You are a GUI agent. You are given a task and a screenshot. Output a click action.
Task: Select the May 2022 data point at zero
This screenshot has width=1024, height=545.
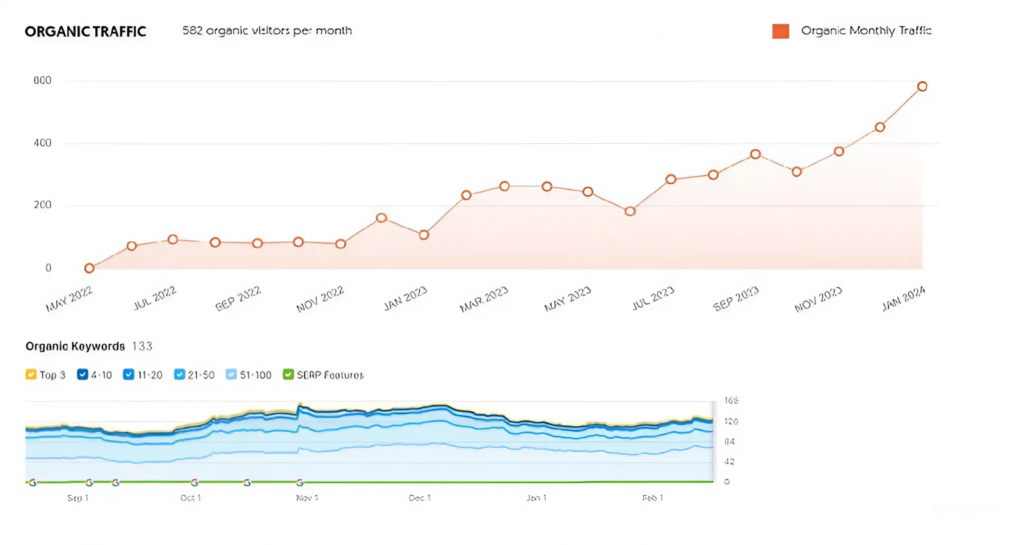(x=90, y=268)
